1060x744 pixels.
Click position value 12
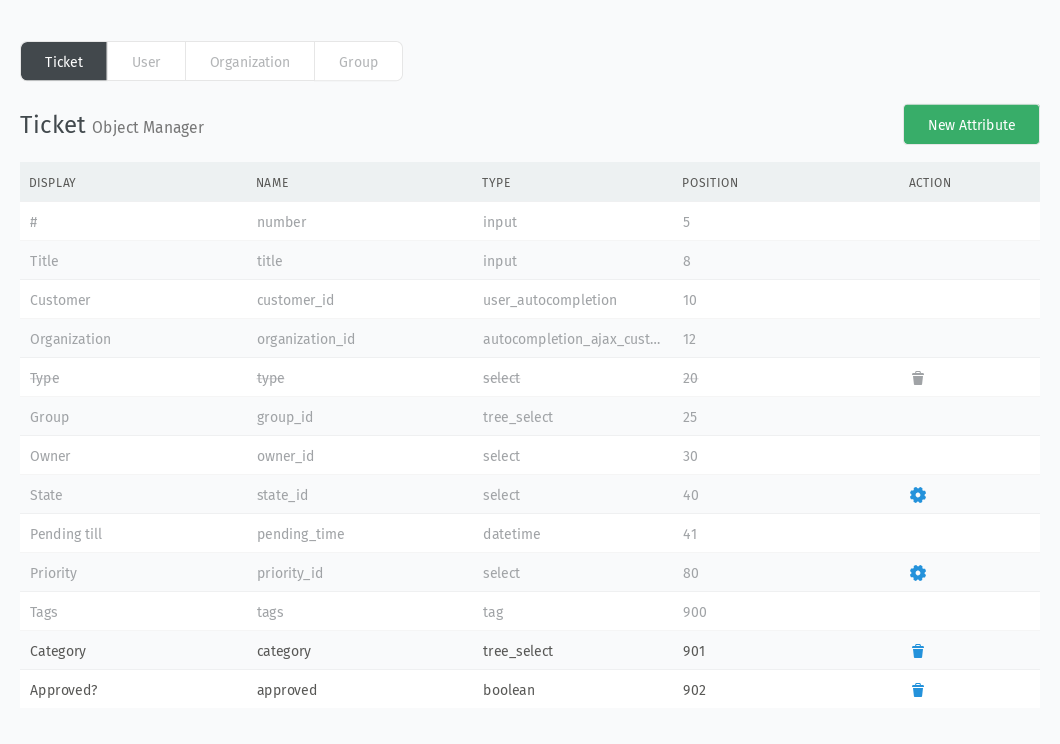(689, 339)
